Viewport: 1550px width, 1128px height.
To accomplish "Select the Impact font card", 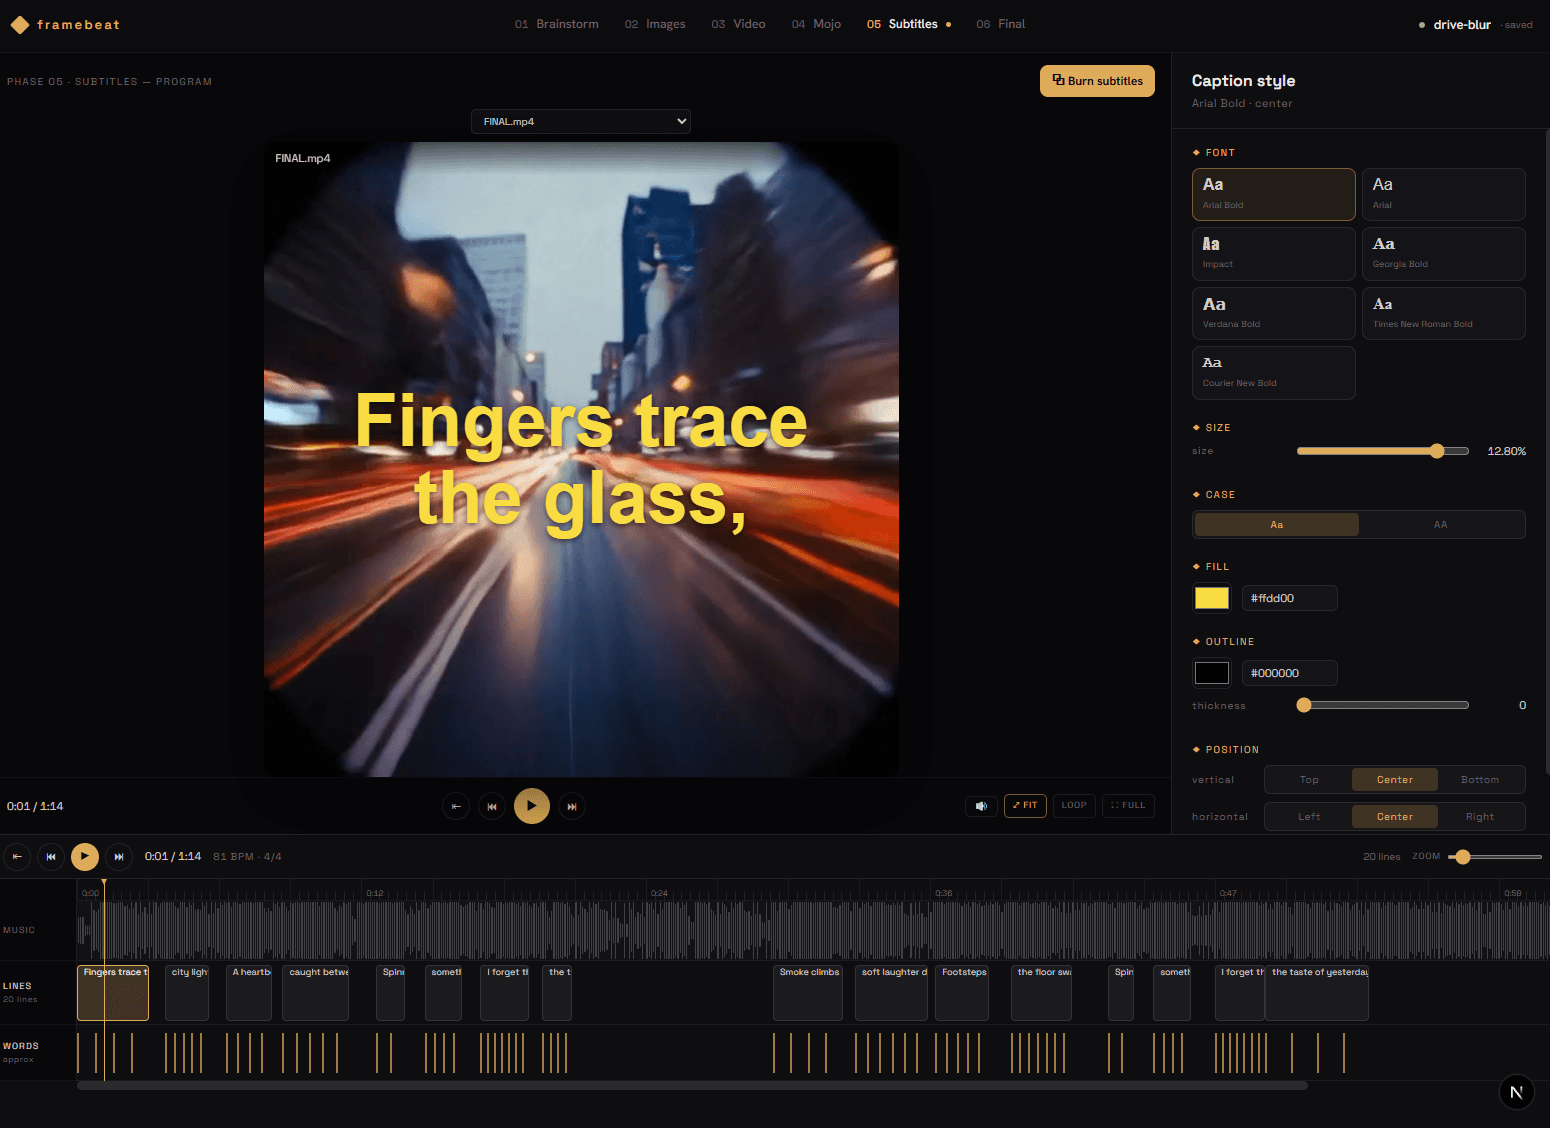I will [1273, 254].
